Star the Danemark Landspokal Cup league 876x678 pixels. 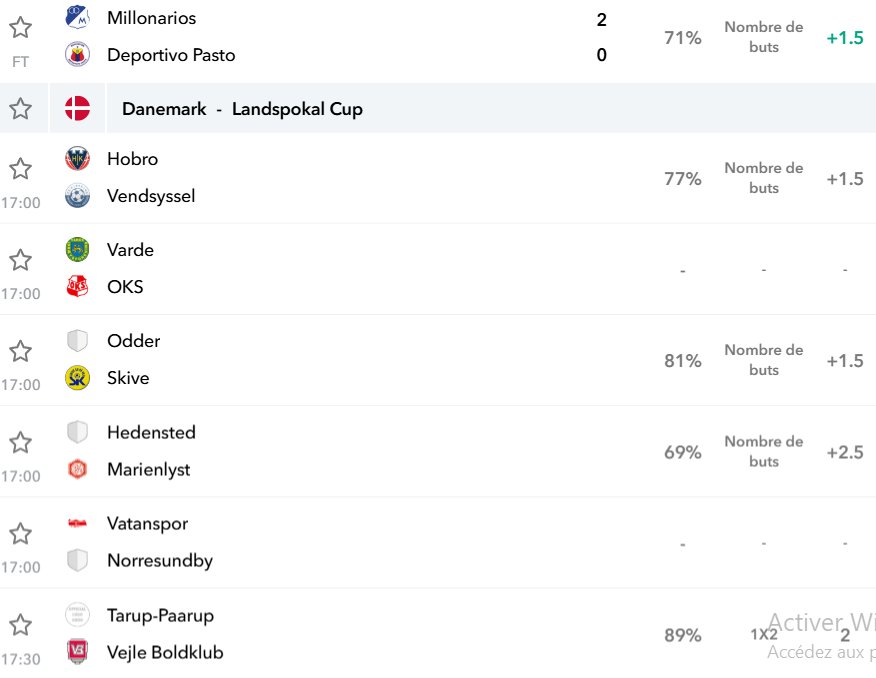[21, 108]
